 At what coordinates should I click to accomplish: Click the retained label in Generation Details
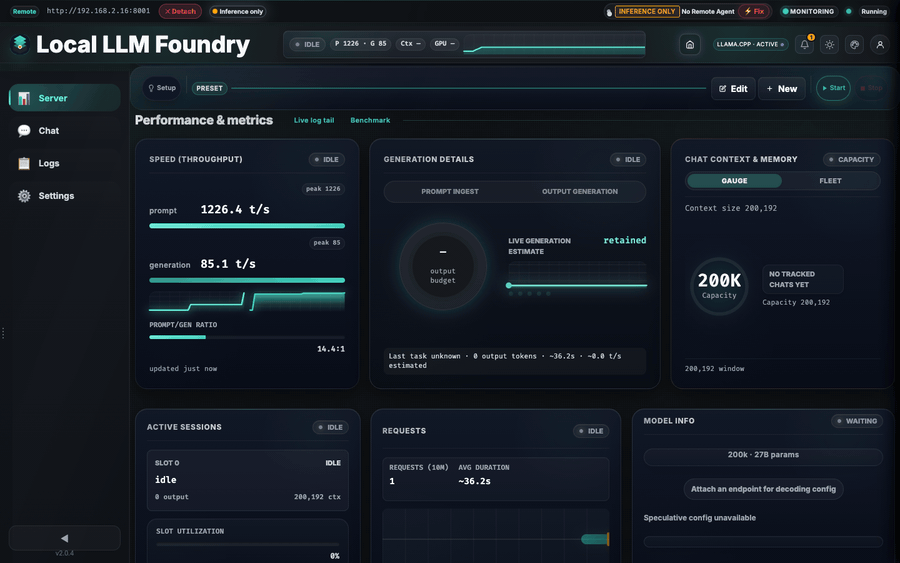624,240
